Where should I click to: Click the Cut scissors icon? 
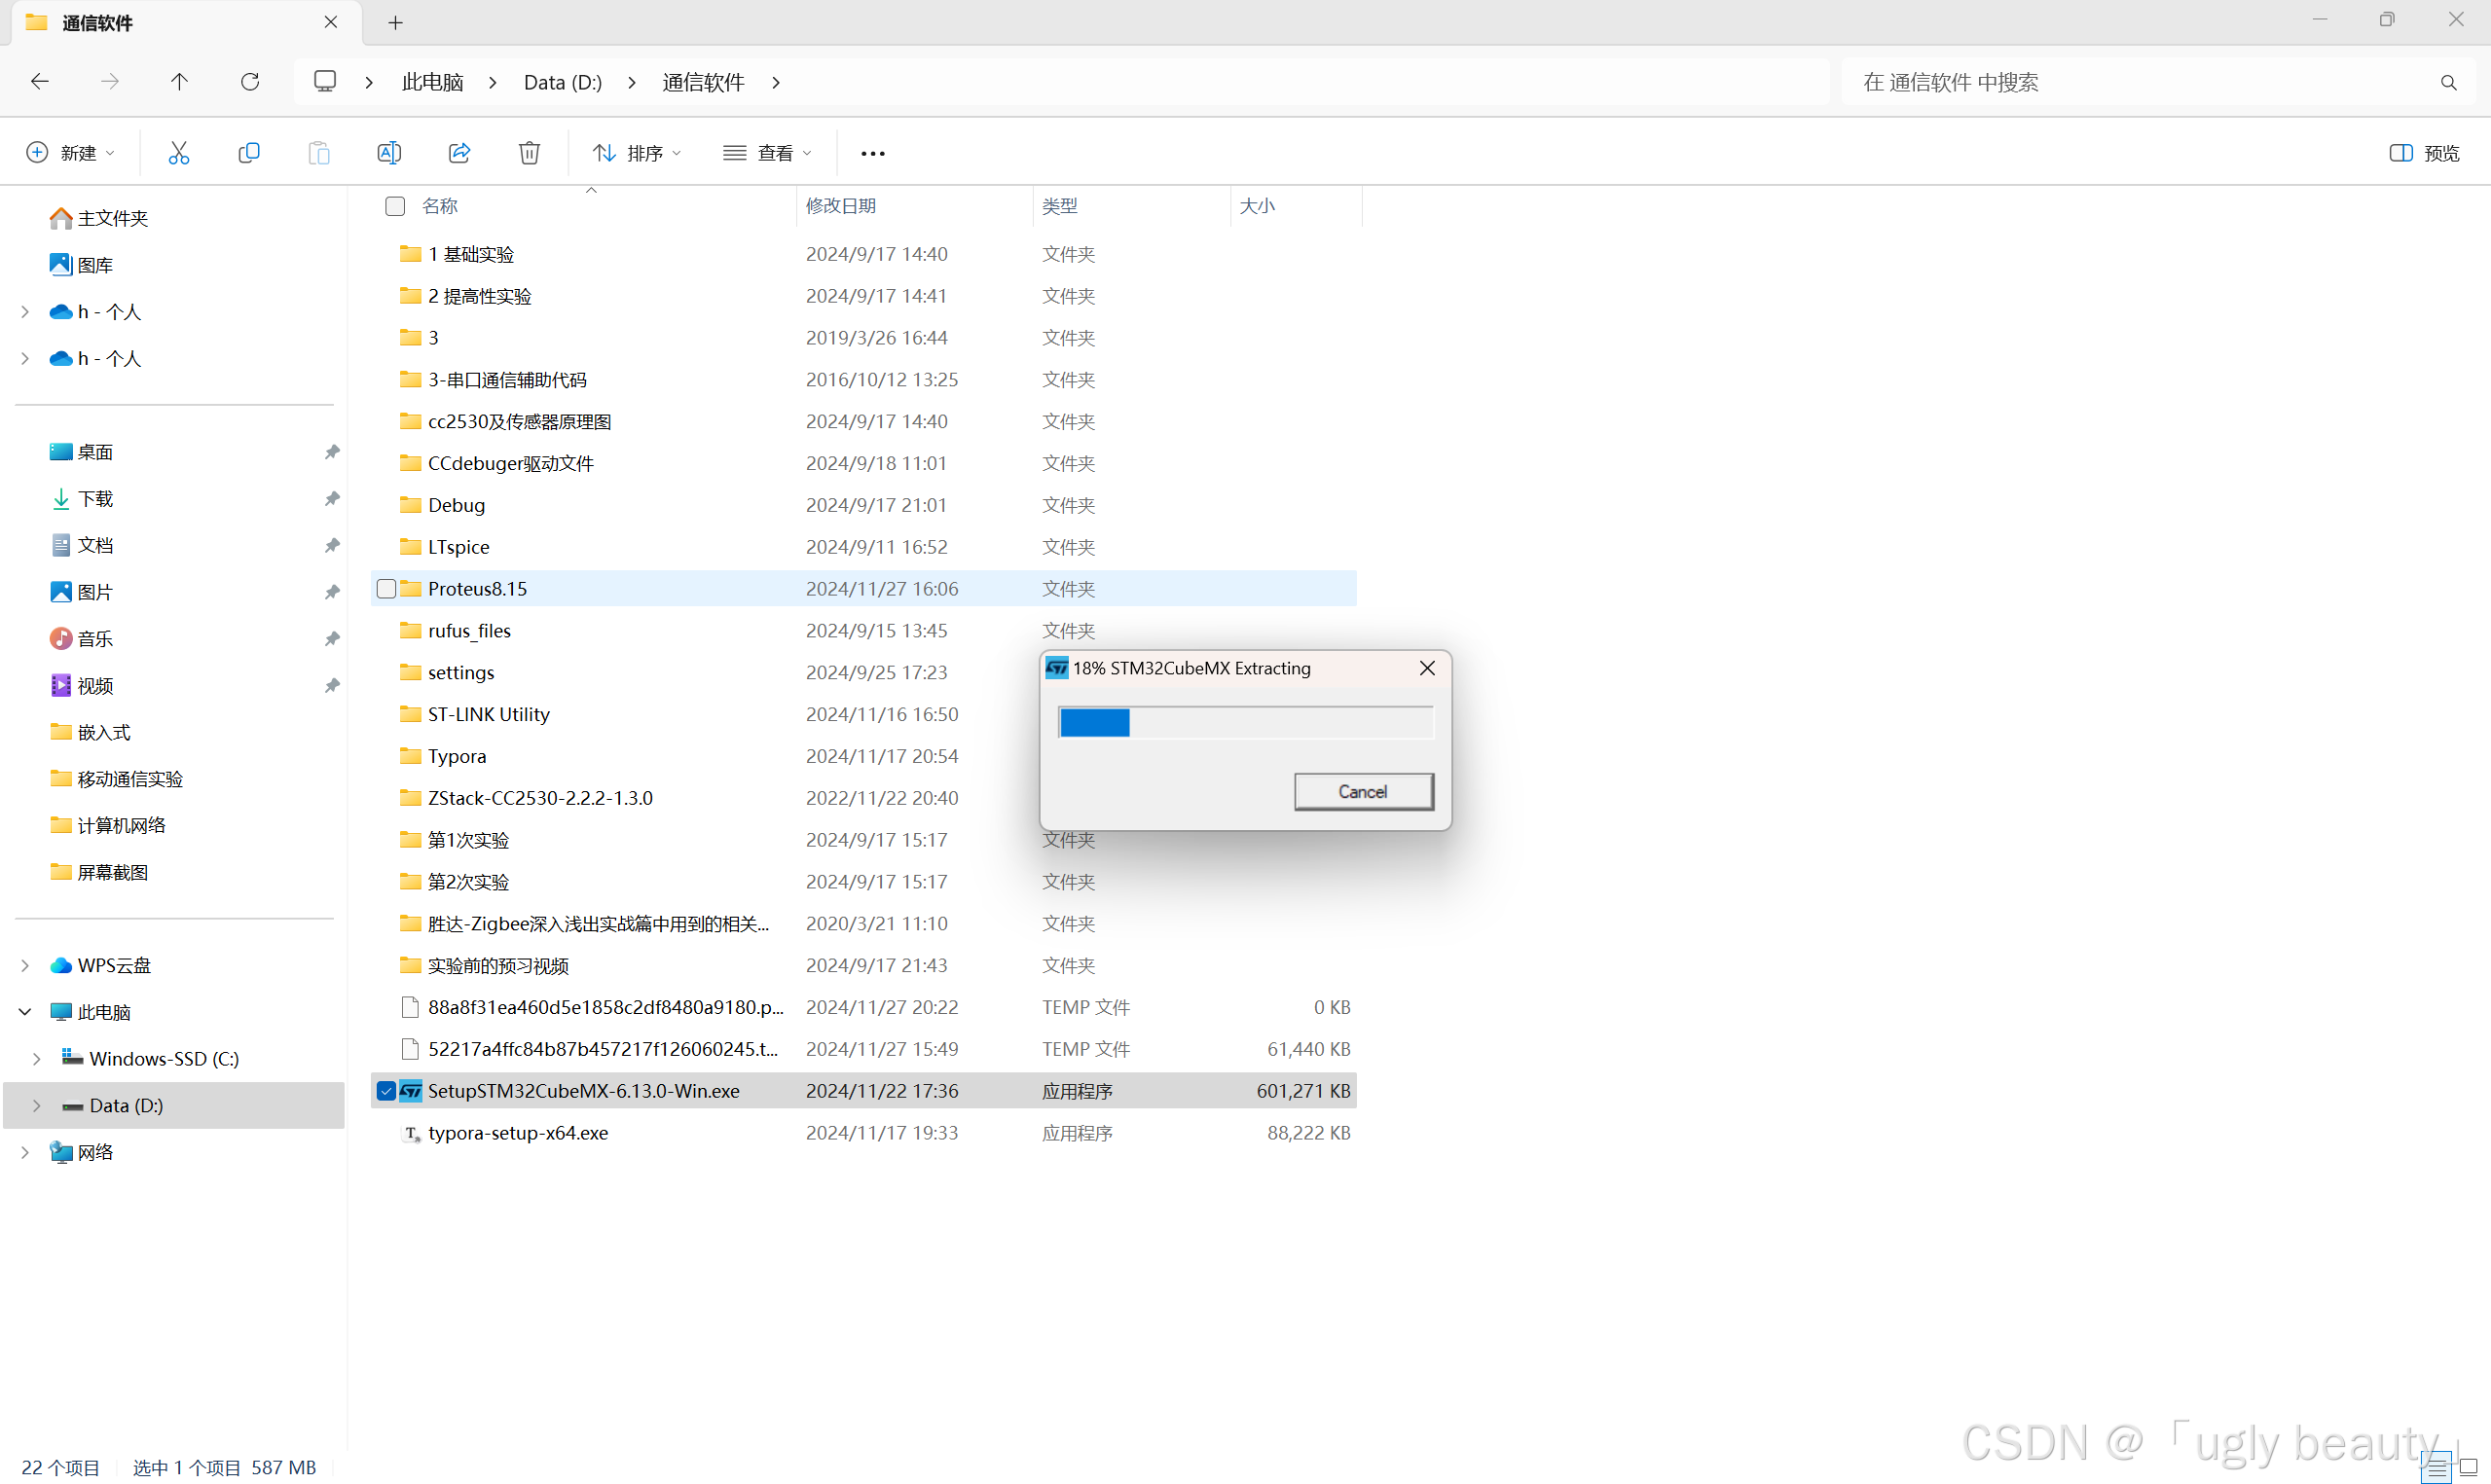pos(179,153)
